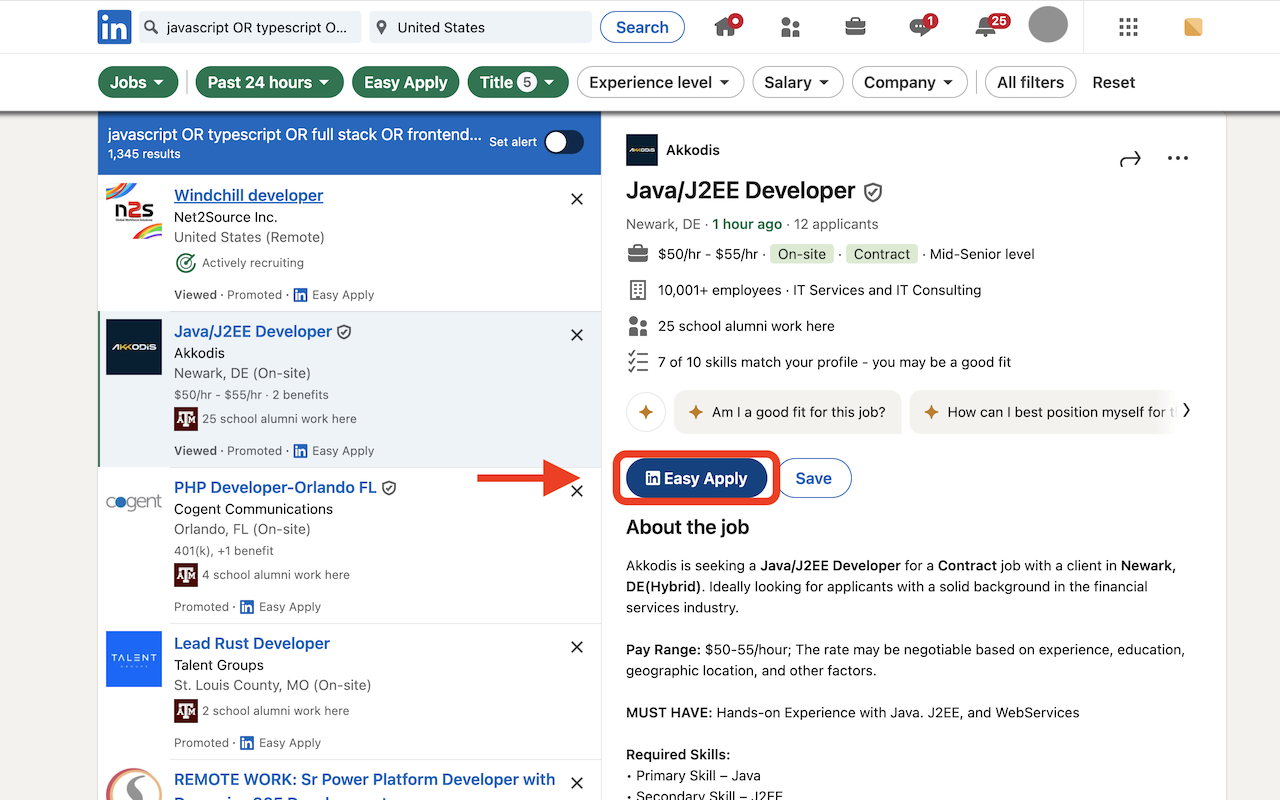Expand the Experience level filter
The height and width of the screenshot is (800, 1280).
pyautogui.click(x=660, y=82)
